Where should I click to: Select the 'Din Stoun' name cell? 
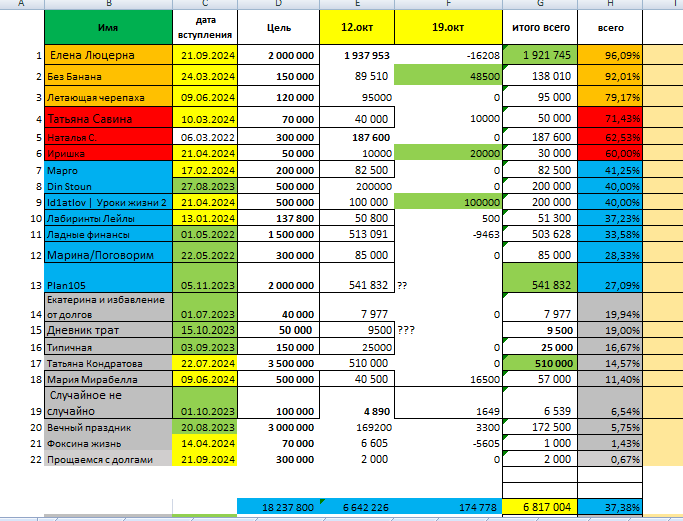coord(108,186)
